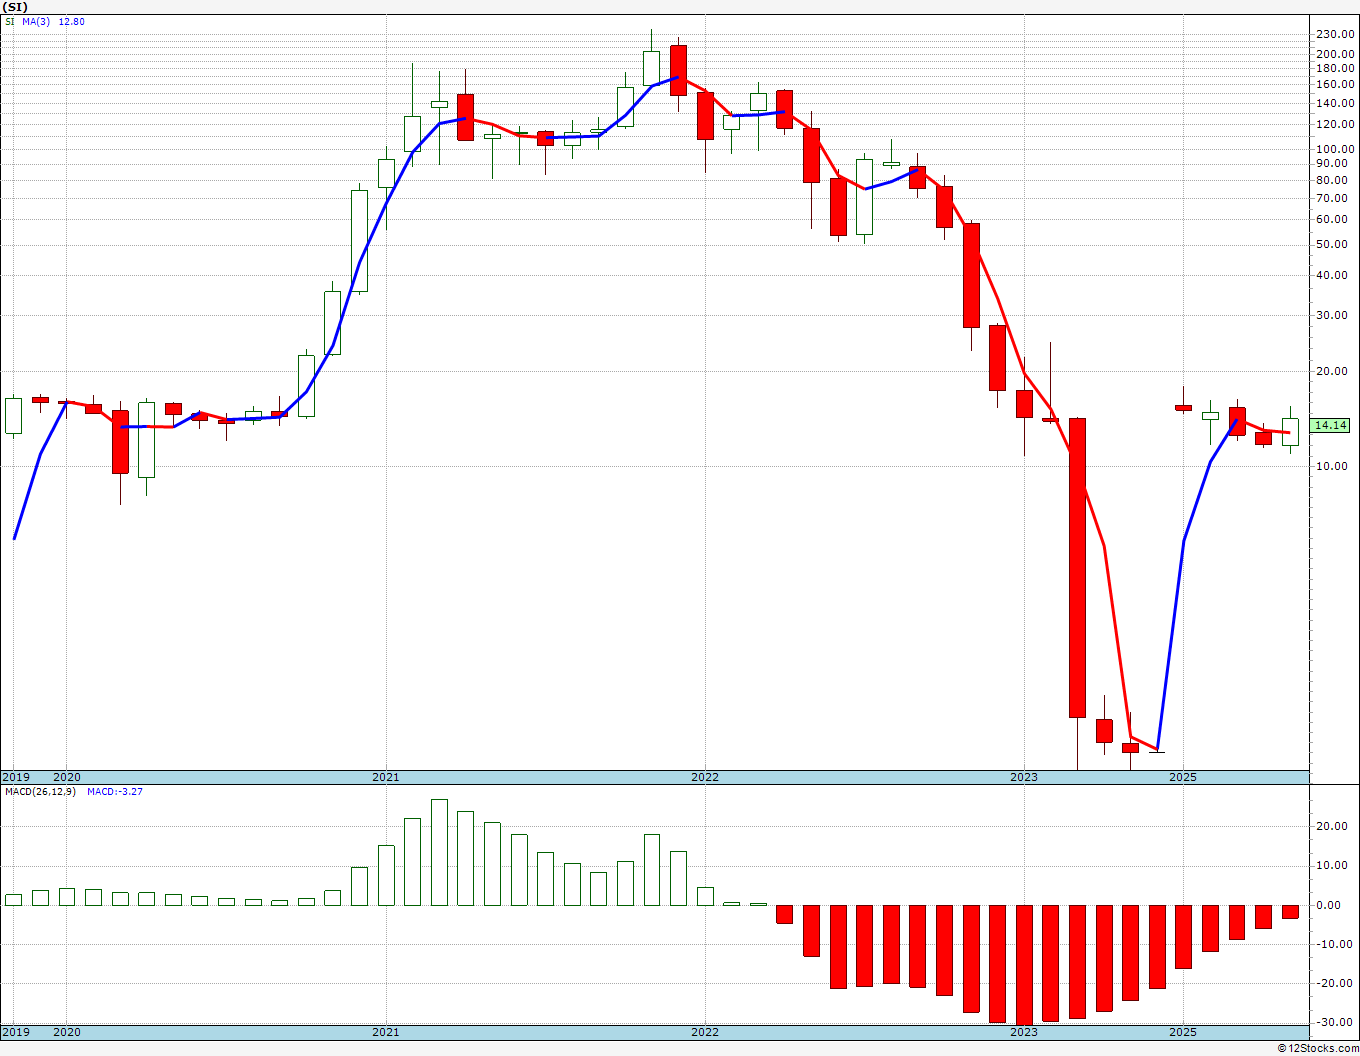This screenshot has width=1360, height=1056.
Task: Select the 2020 label on the MACD timeline
Action: click(66, 1032)
